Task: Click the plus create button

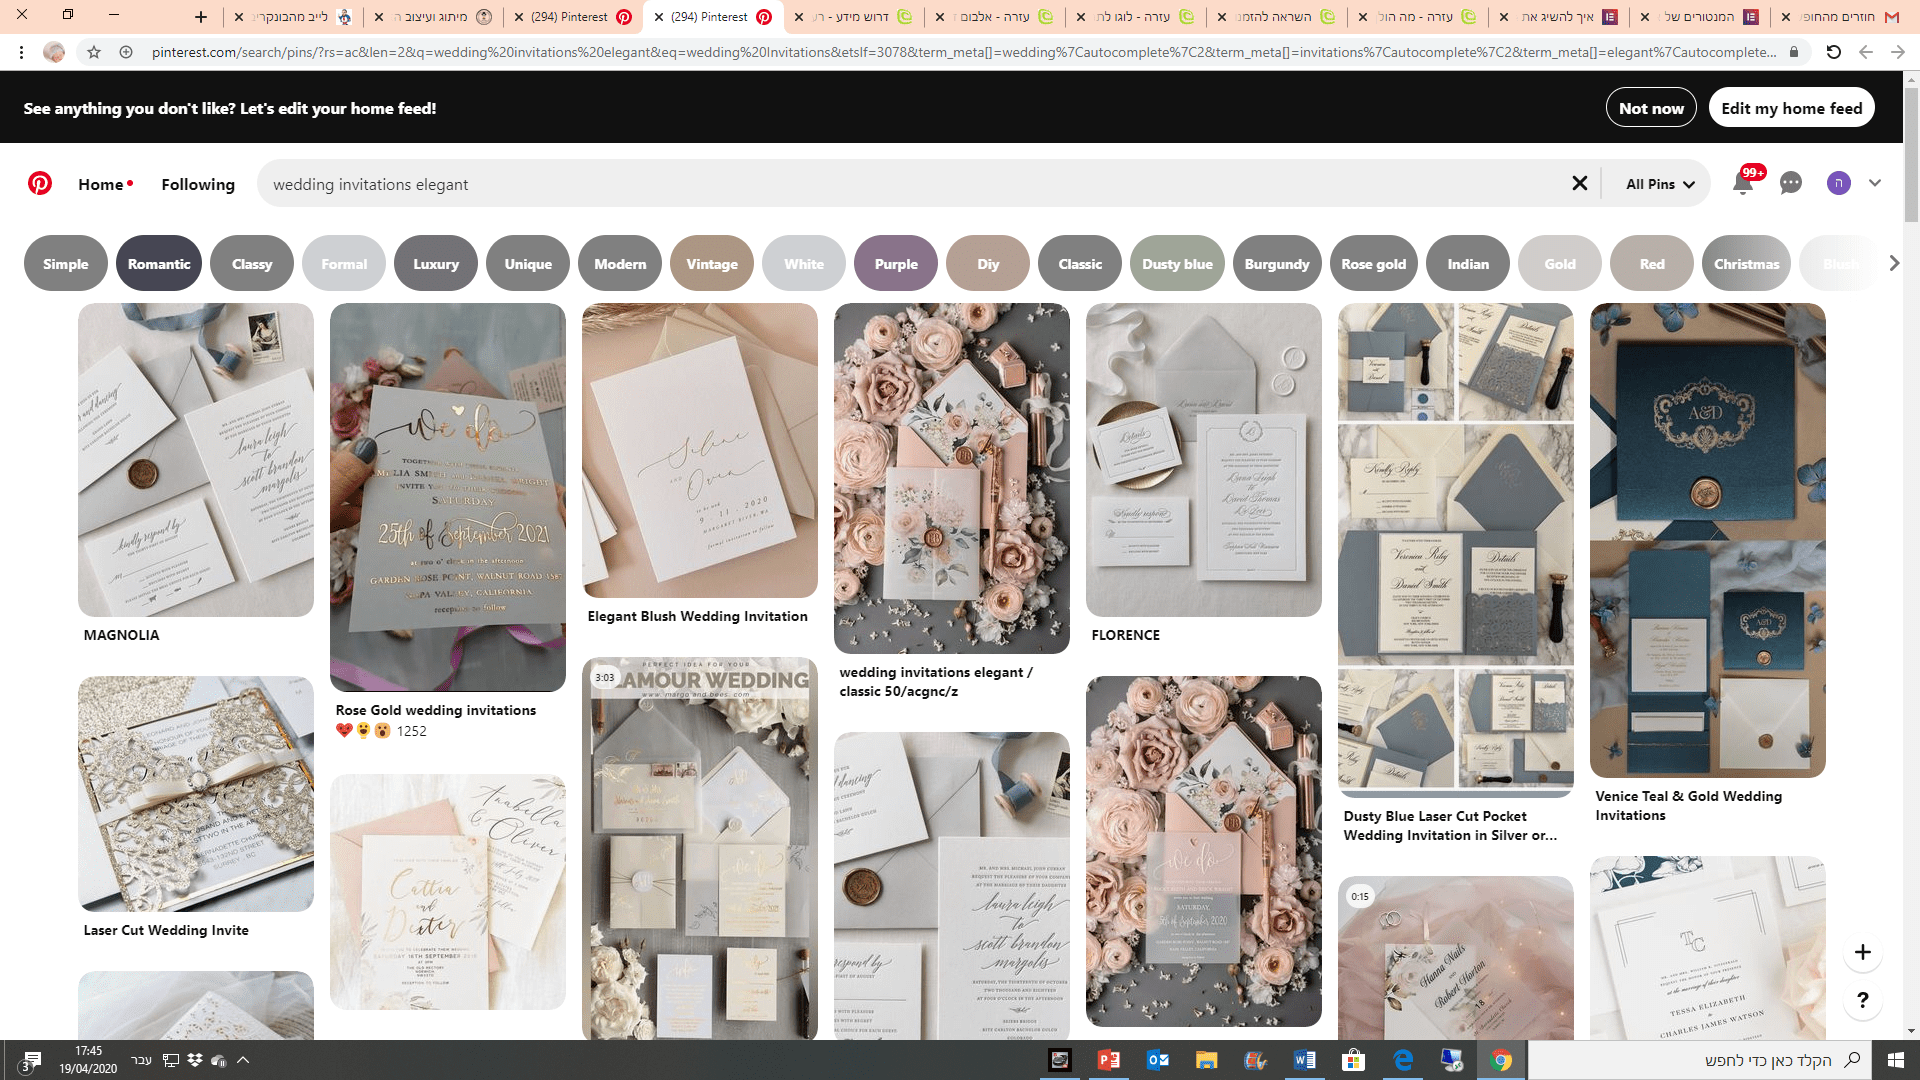Action: click(1862, 952)
